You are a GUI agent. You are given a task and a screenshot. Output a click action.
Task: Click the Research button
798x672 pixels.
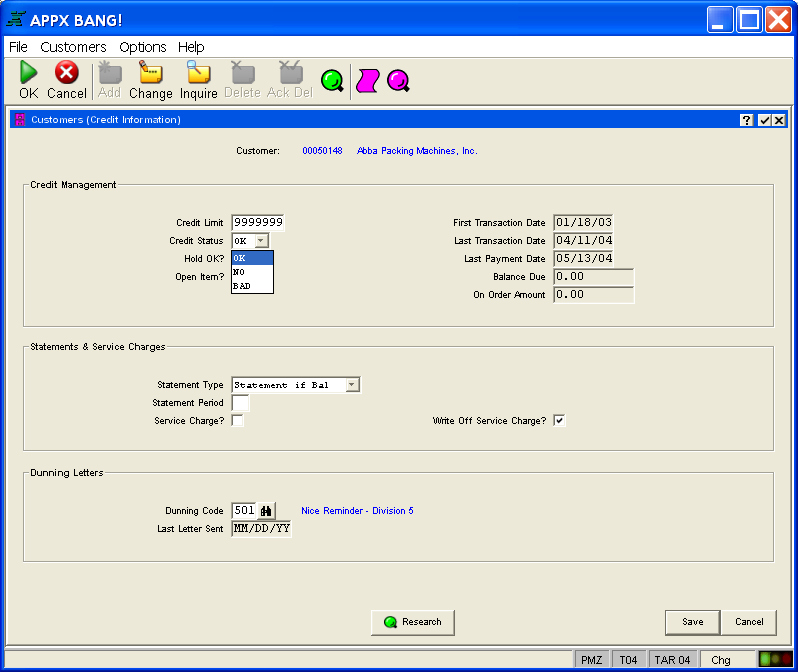[413, 622]
